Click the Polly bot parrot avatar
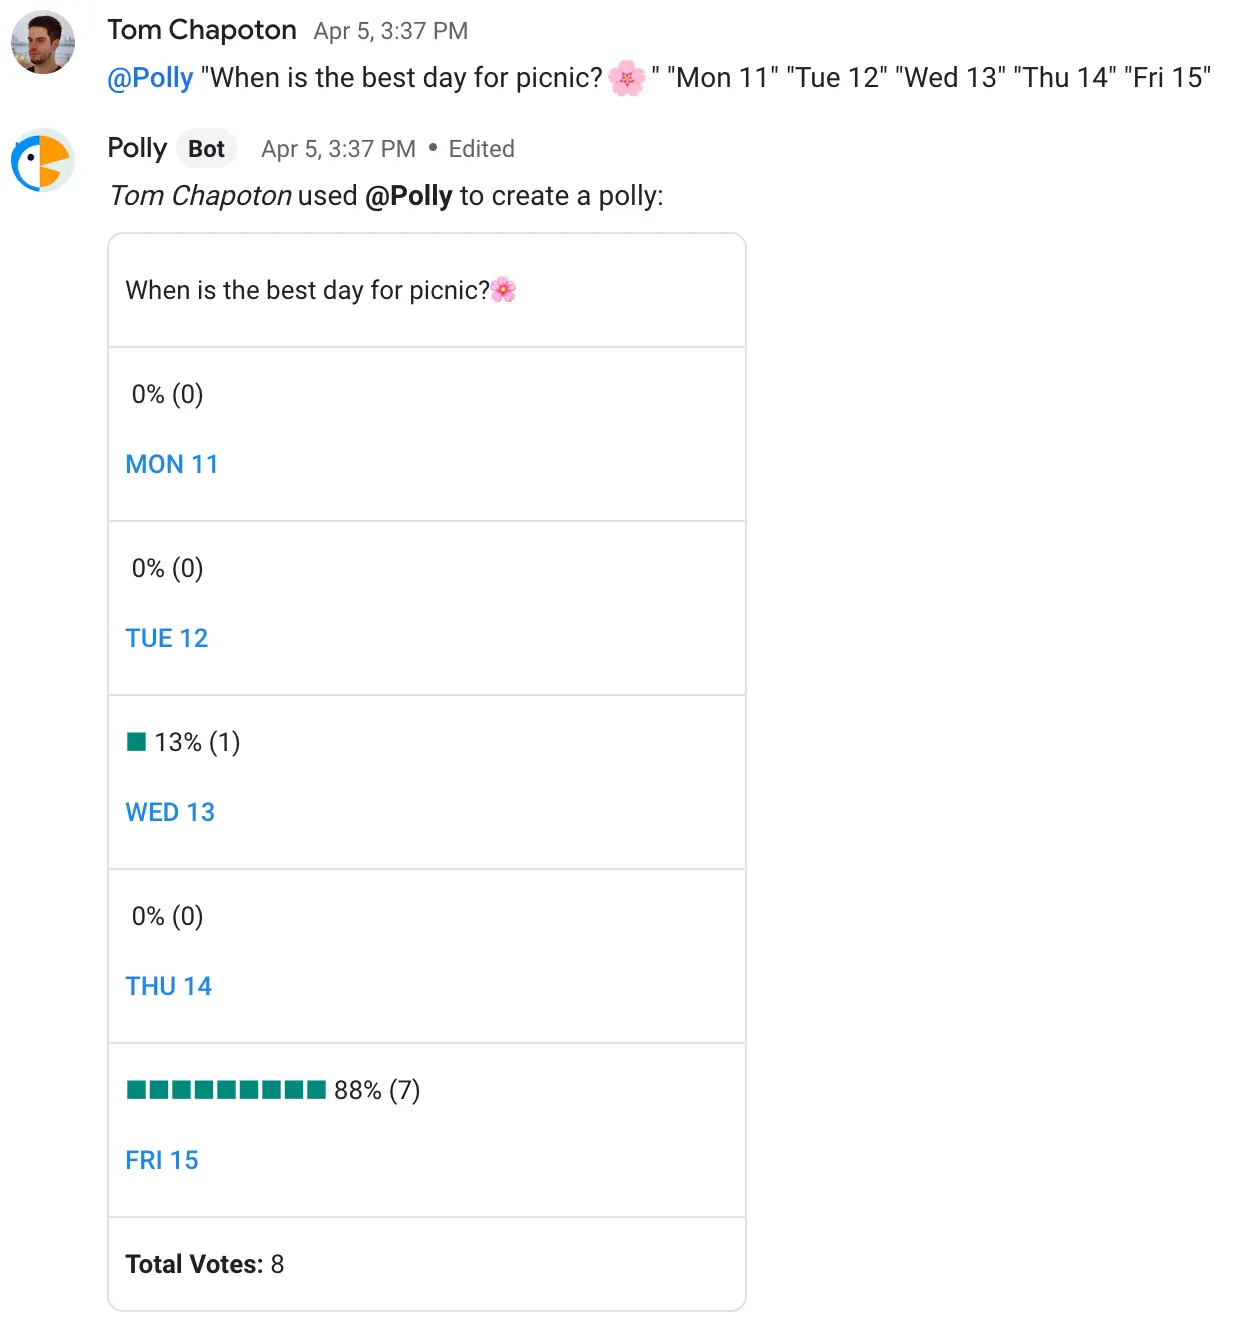Viewport: 1246px width, 1330px height. pos(43,160)
